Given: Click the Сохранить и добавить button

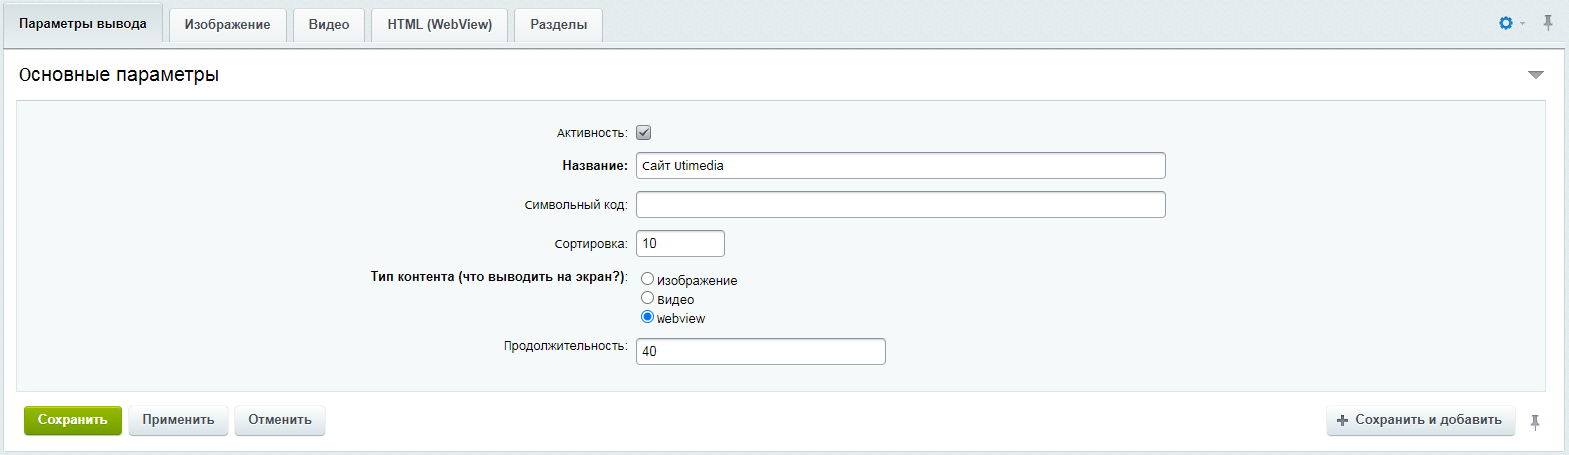Looking at the screenshot, I should coord(1421,420).
